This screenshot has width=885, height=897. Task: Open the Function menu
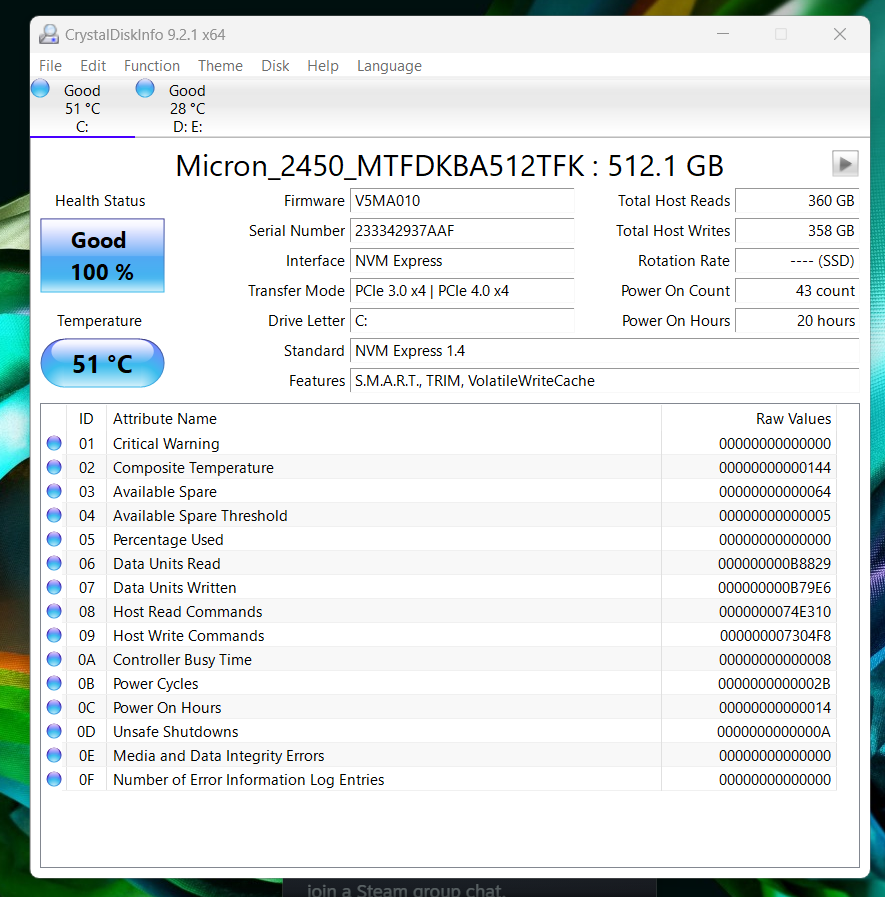[x=152, y=66]
